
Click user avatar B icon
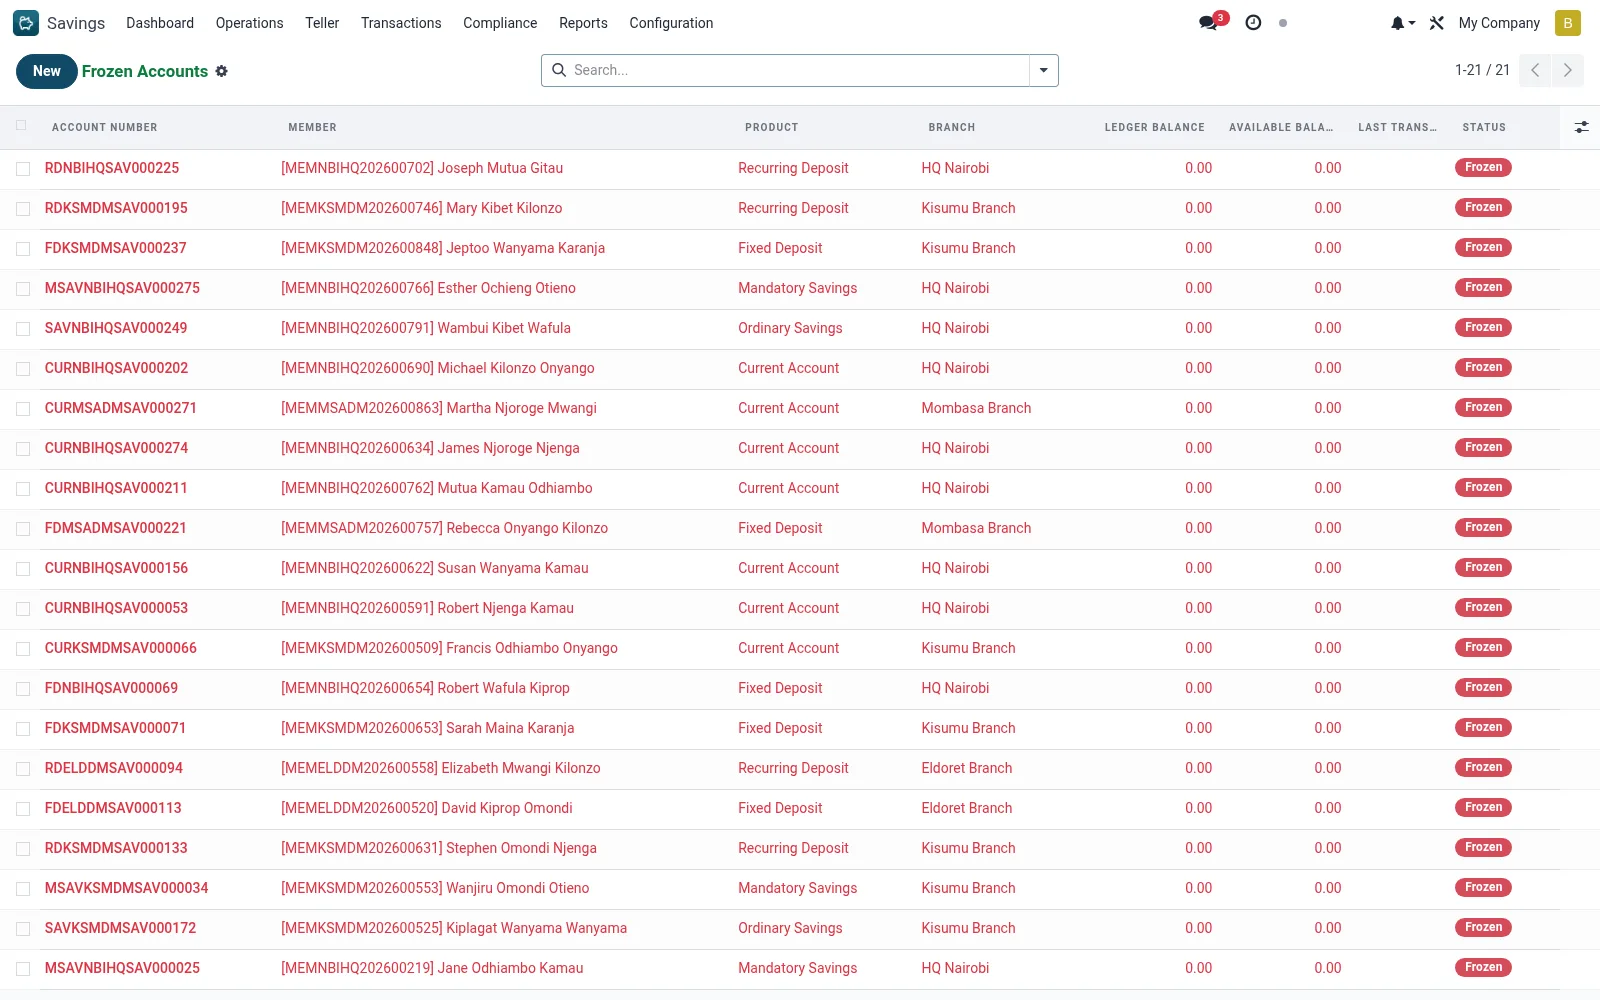[x=1568, y=23]
